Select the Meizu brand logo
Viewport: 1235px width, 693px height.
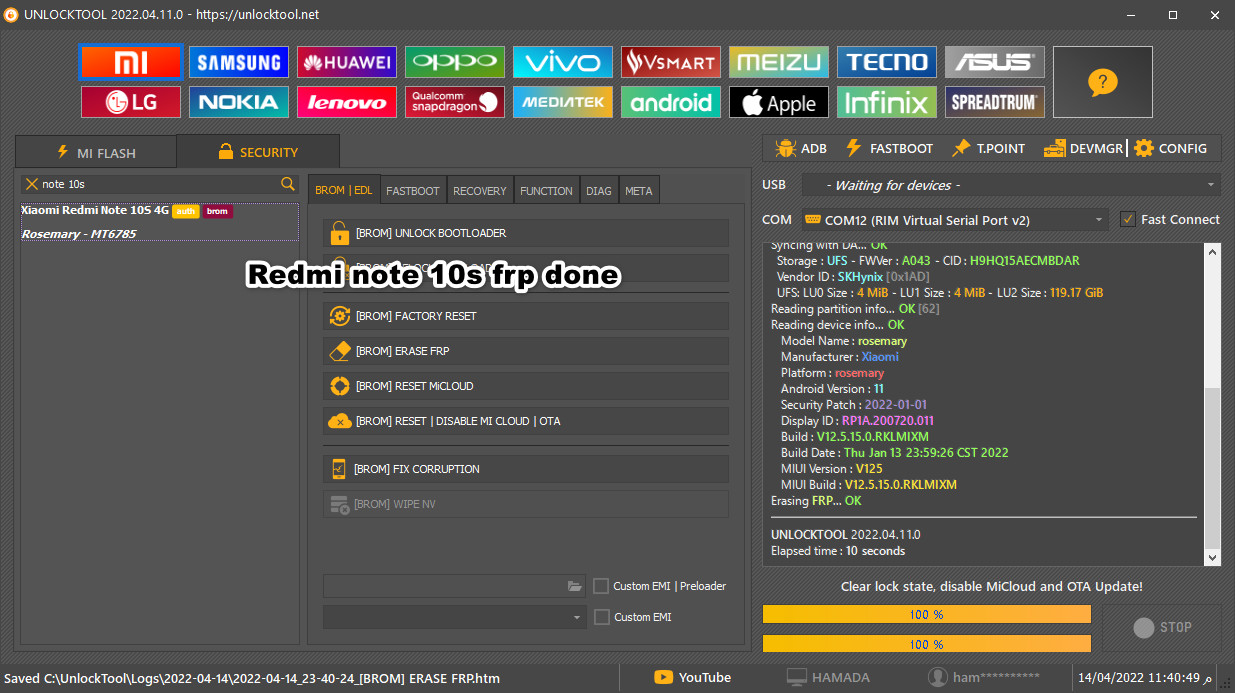coord(778,62)
